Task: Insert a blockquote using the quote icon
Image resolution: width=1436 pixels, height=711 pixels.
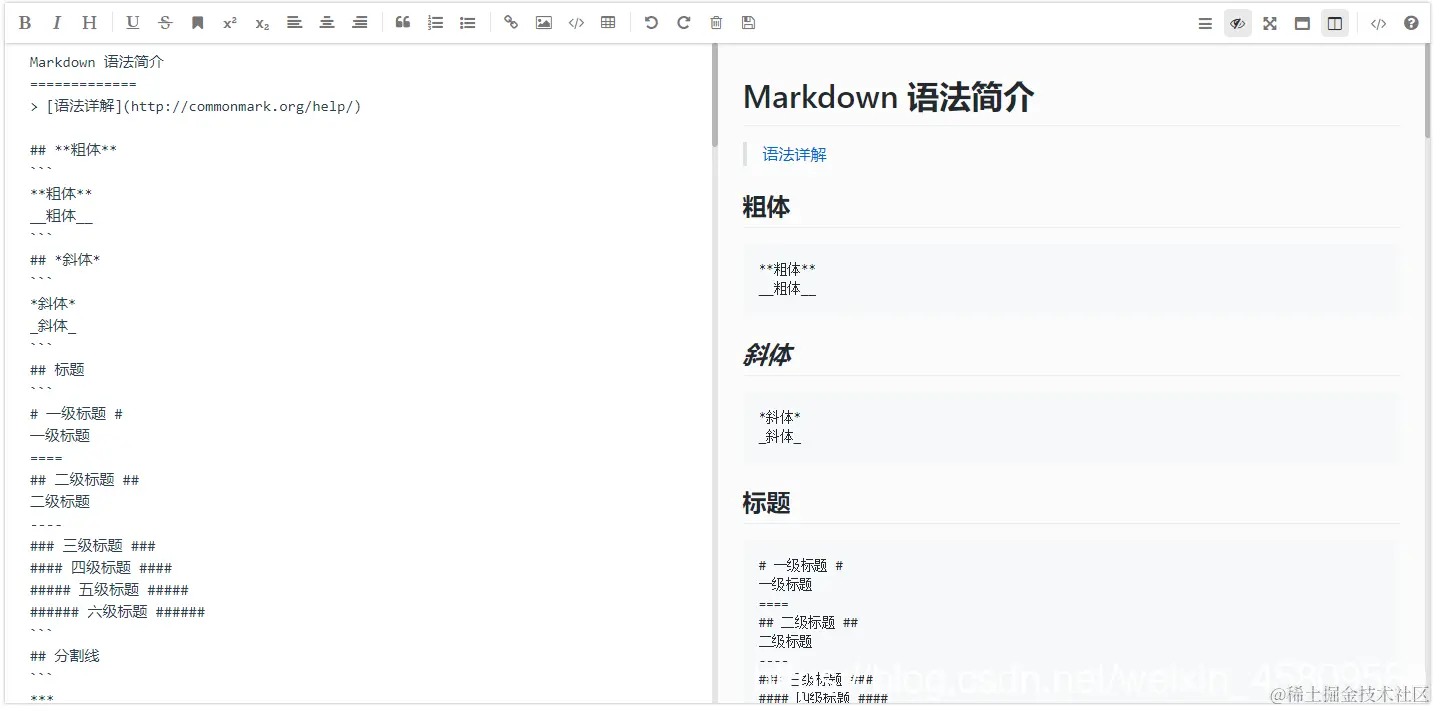Action: (403, 22)
